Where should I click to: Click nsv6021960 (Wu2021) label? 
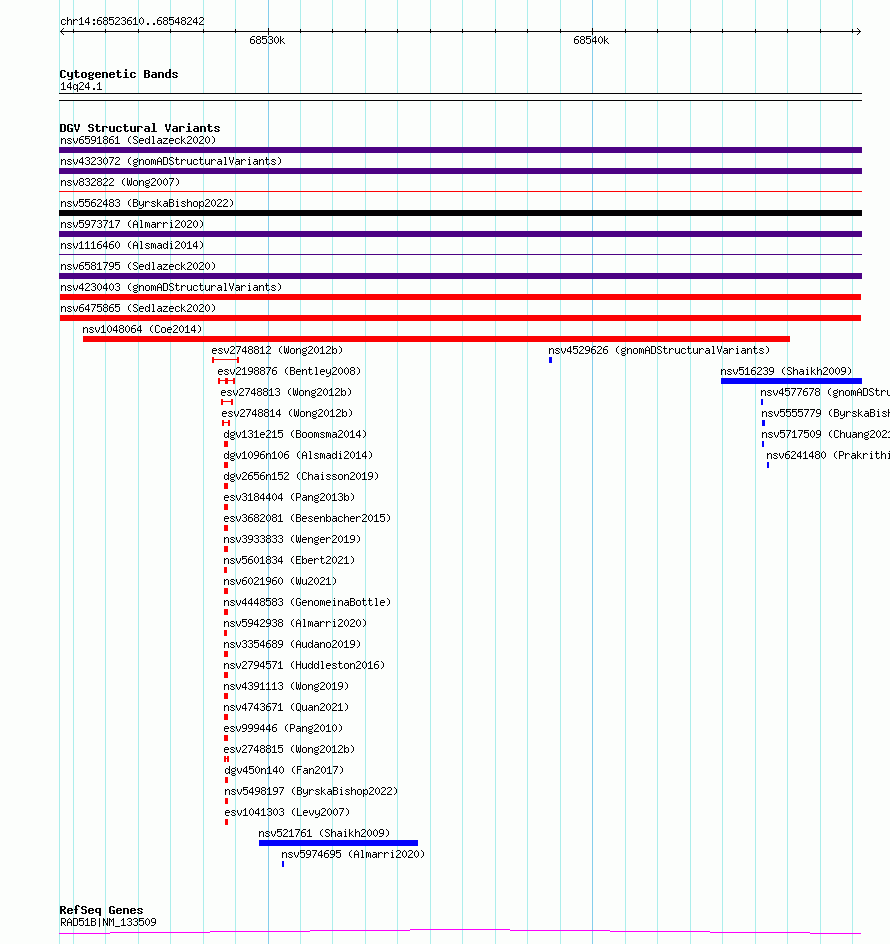pyautogui.click(x=280, y=582)
